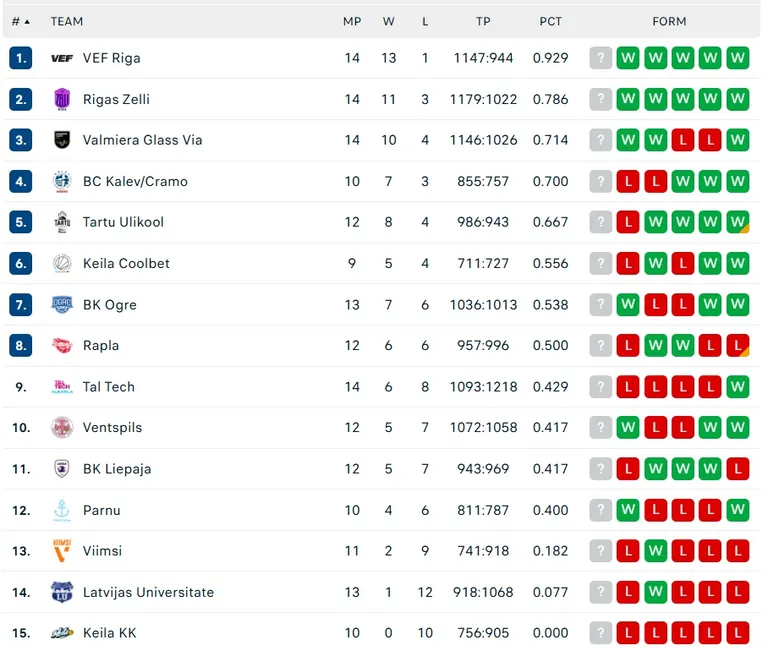768x651 pixels.
Task: Open the Ventspils team name link
Action: pyautogui.click(x=112, y=427)
